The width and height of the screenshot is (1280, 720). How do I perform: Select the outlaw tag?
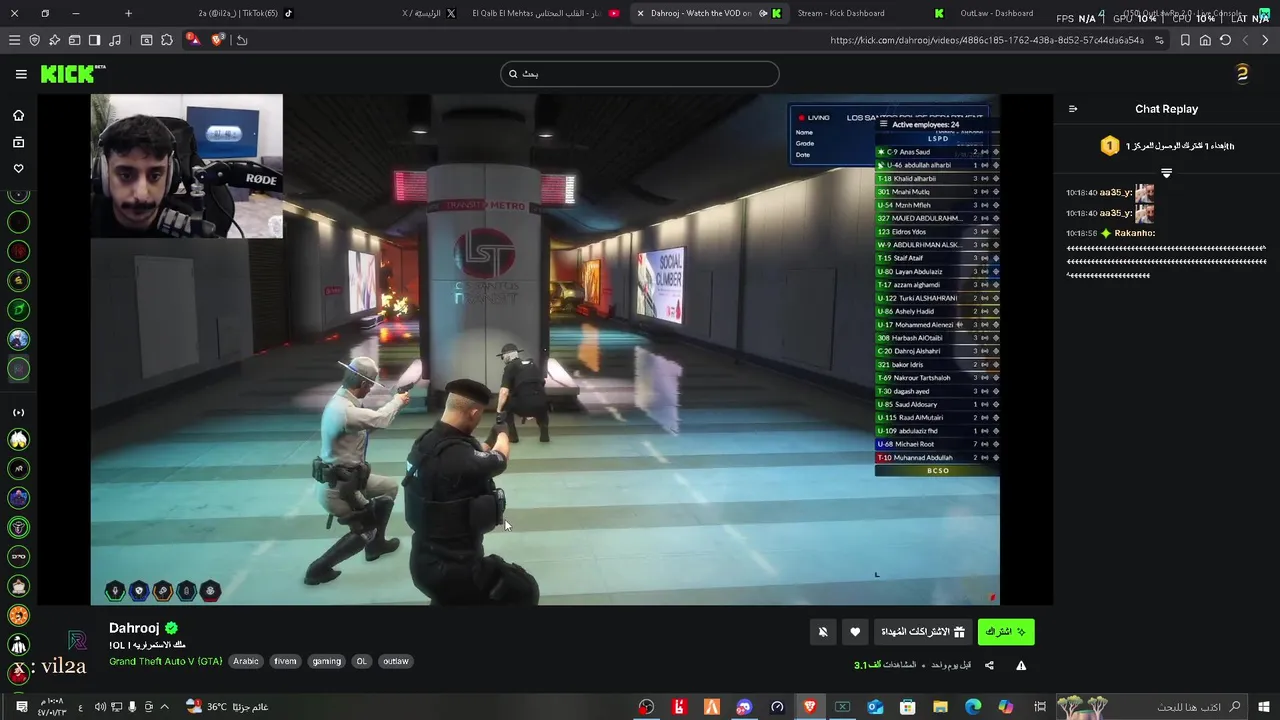point(396,661)
